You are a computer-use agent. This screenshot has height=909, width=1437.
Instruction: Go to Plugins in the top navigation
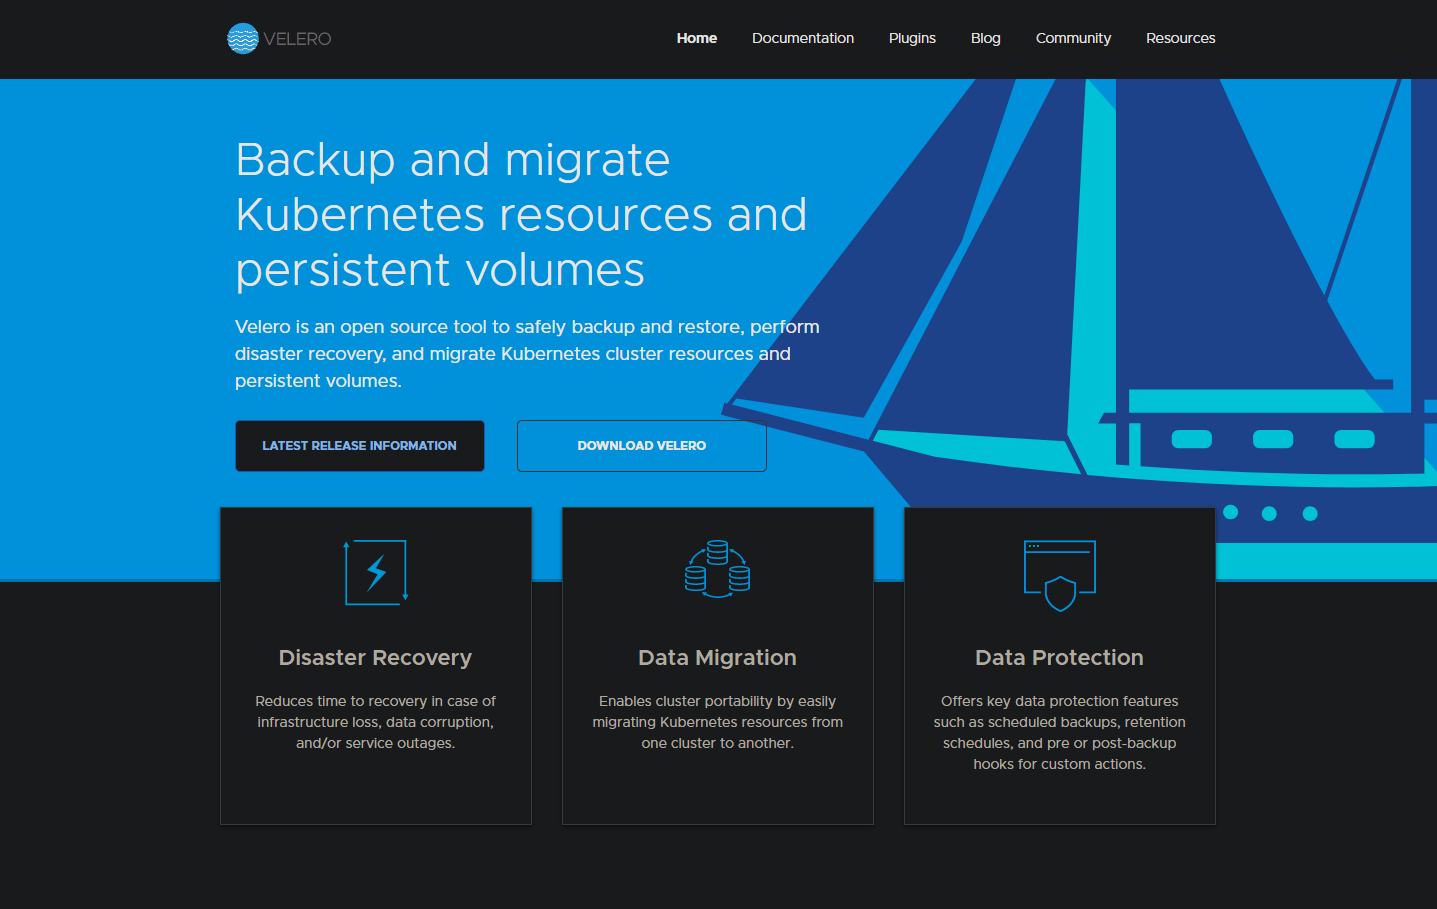(912, 38)
